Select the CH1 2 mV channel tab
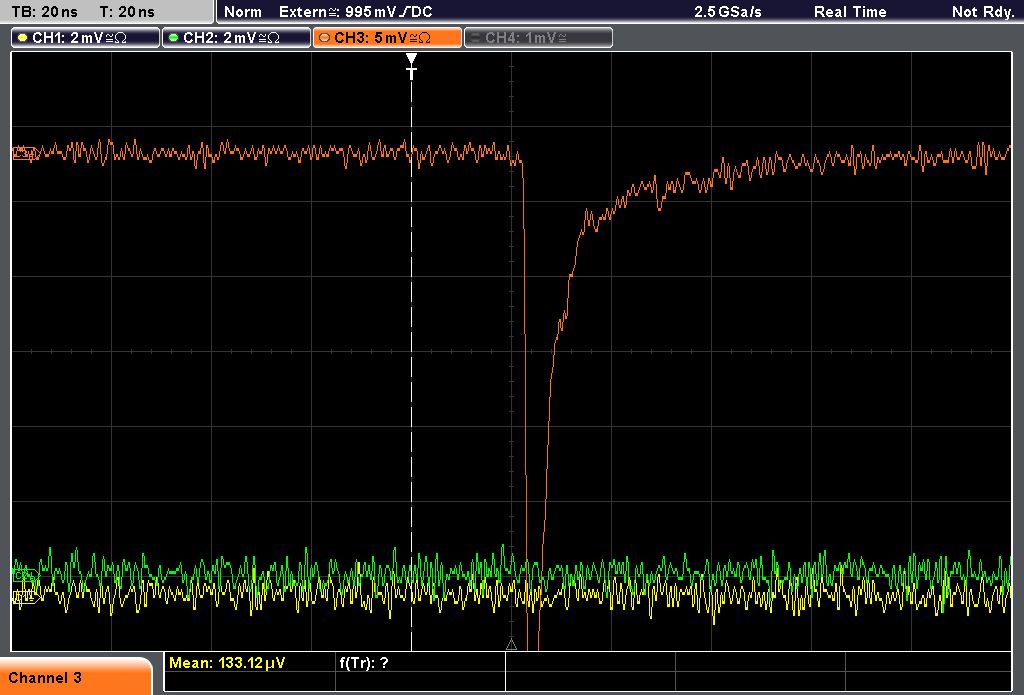Screen dimensions: 1024x695 [x=86, y=37]
